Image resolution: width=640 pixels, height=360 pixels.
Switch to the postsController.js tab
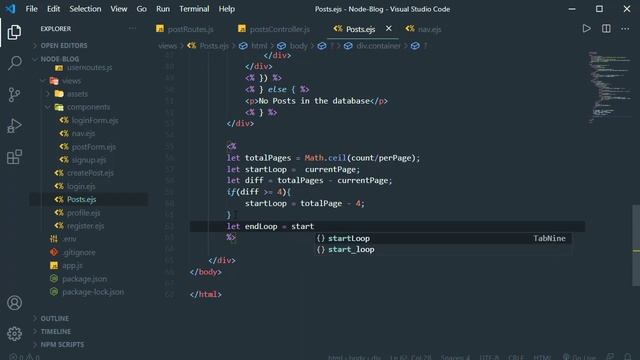(274, 29)
